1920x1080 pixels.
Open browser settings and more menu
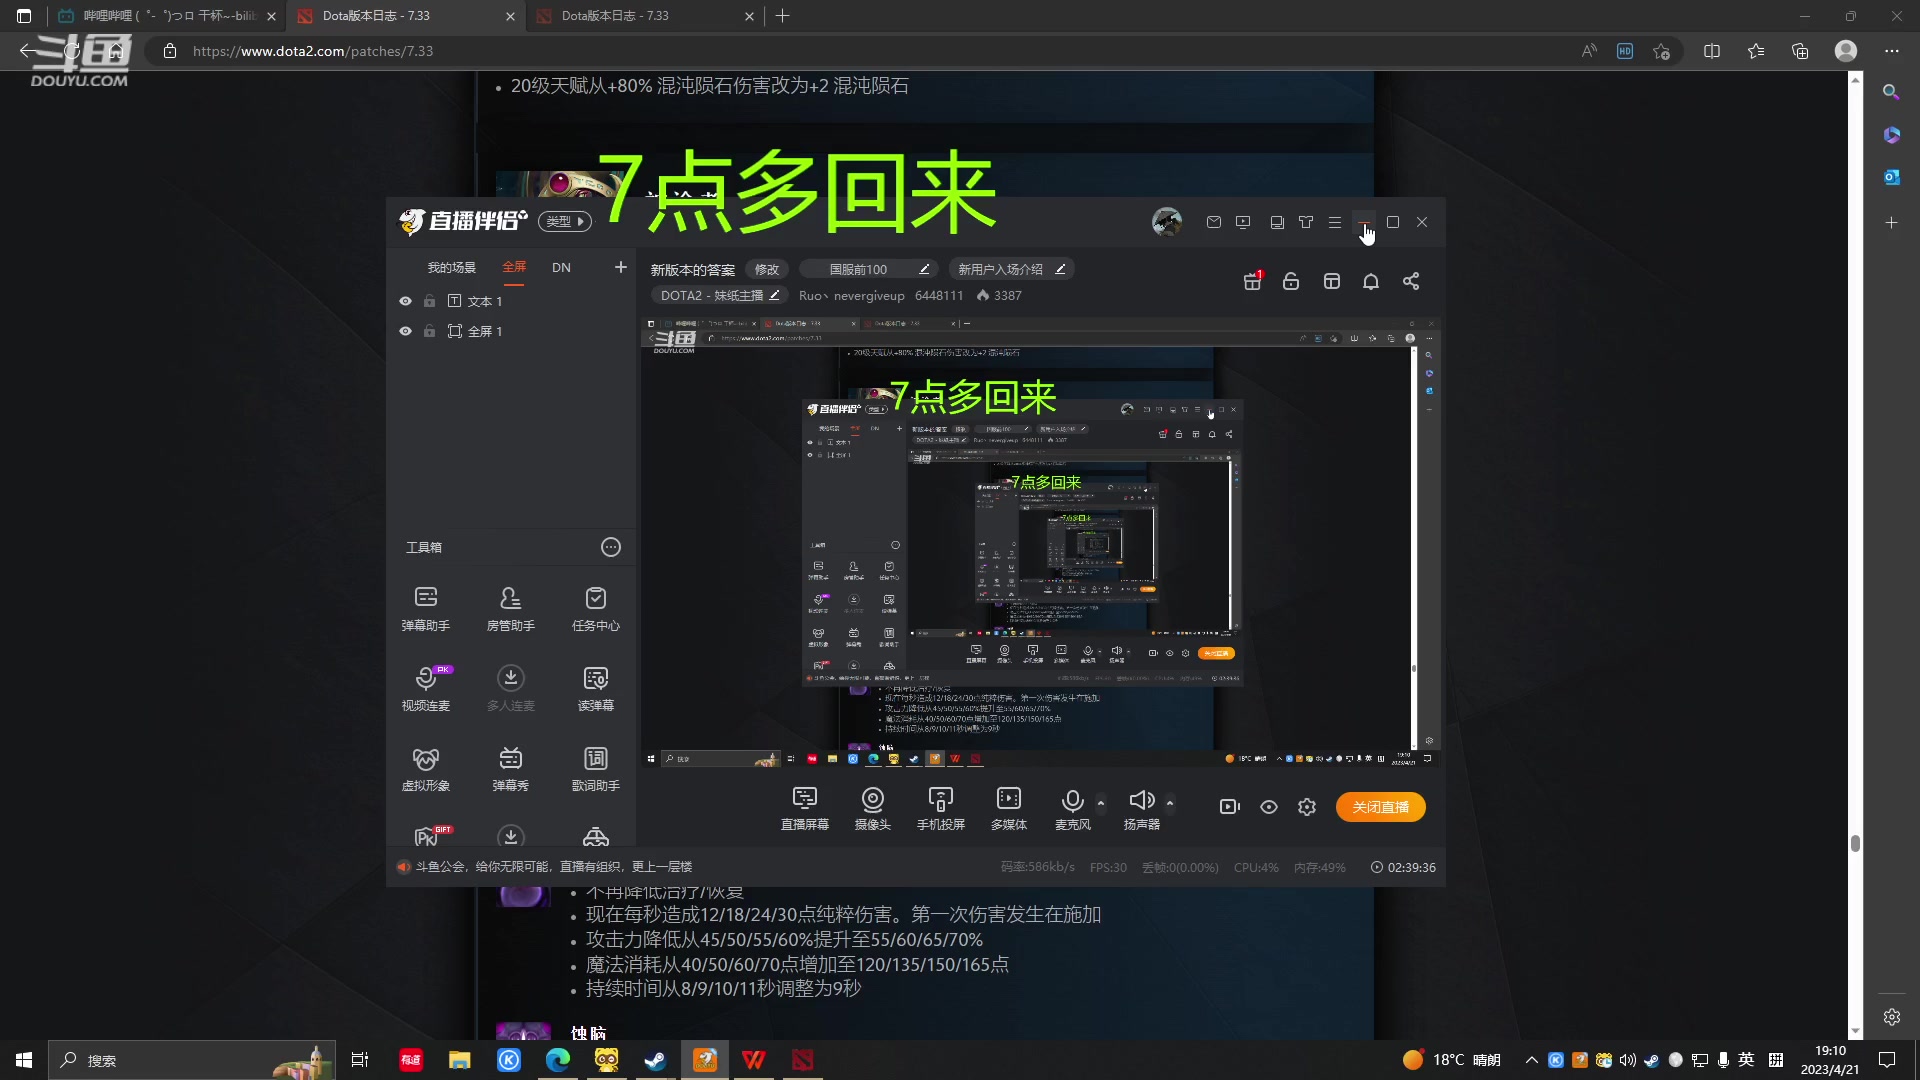[1891, 51]
